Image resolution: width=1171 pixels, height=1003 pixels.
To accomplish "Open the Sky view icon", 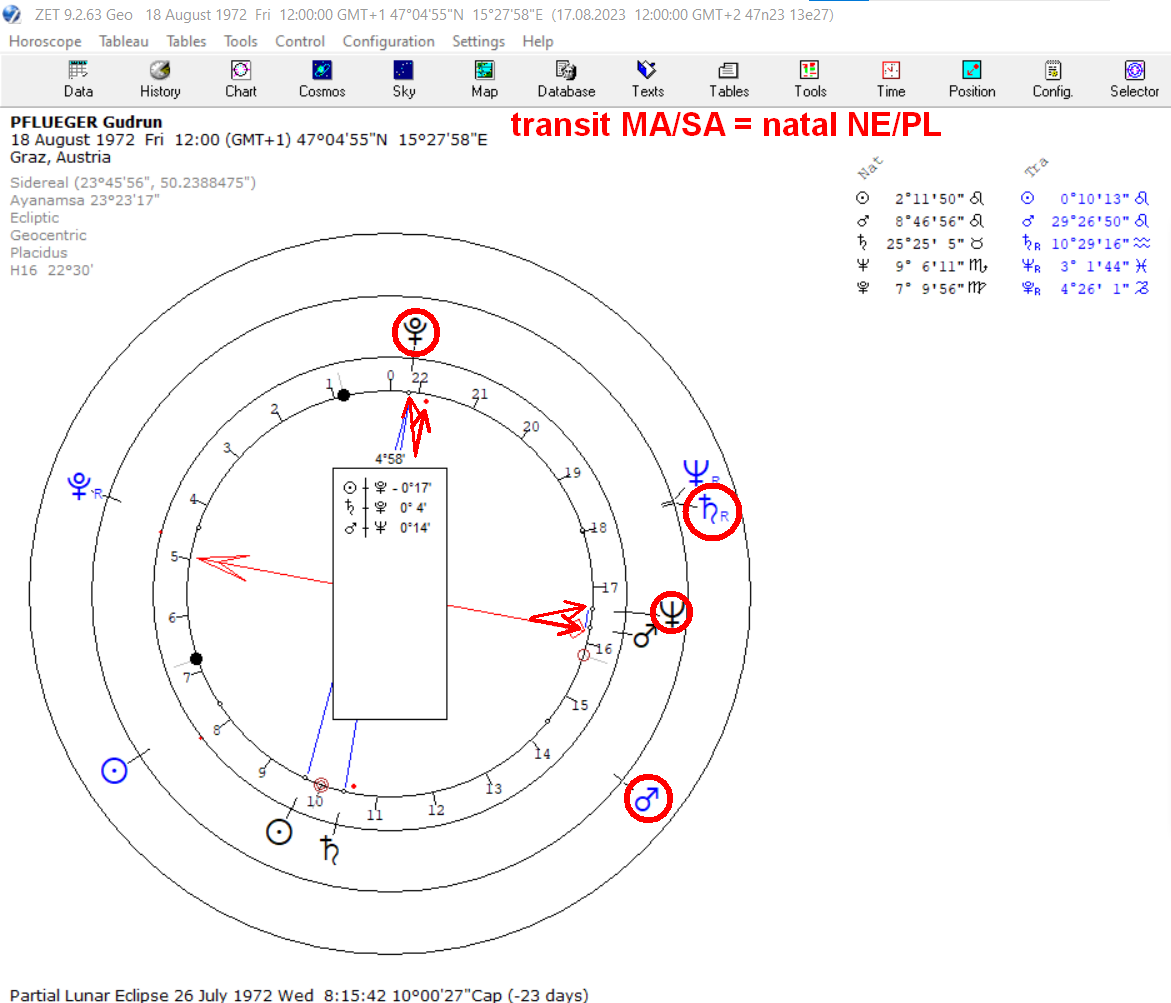I will [403, 79].
